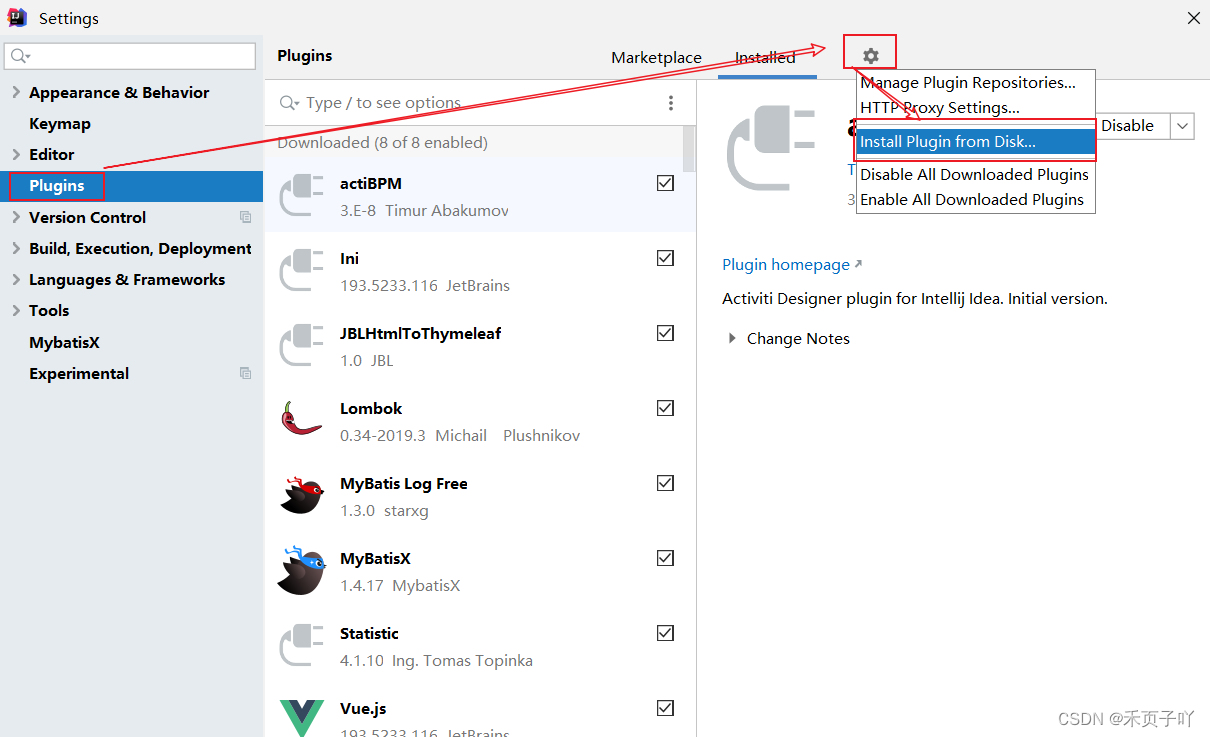Click the Vue.js logo icon

coord(301,717)
